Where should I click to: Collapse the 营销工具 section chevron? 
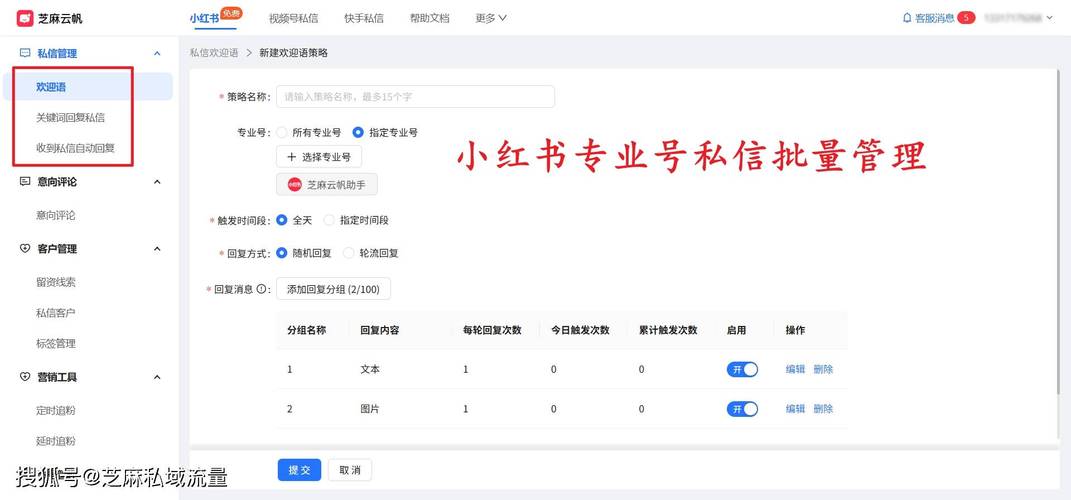(x=157, y=377)
